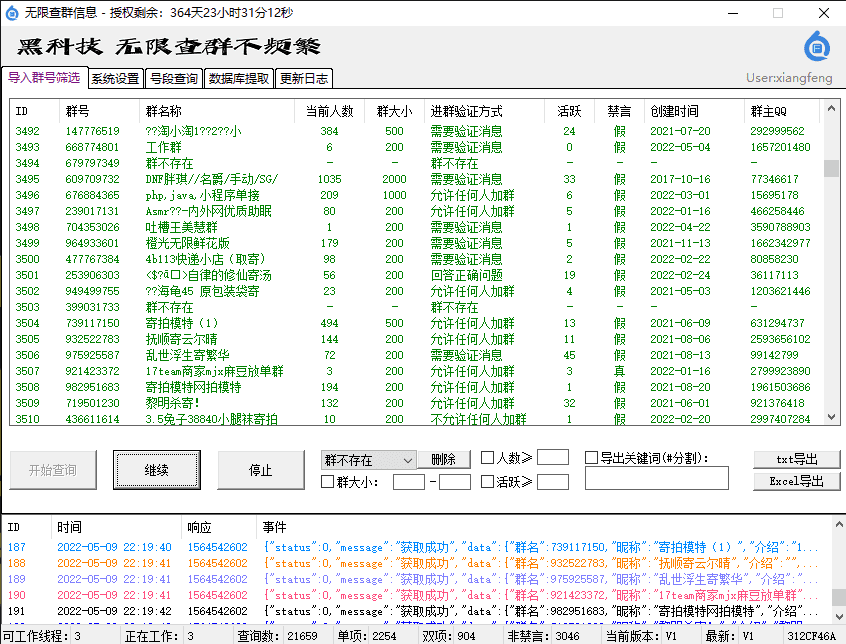
Task: Enable the 导出关键词 checkbox
Action: pyautogui.click(x=591, y=458)
